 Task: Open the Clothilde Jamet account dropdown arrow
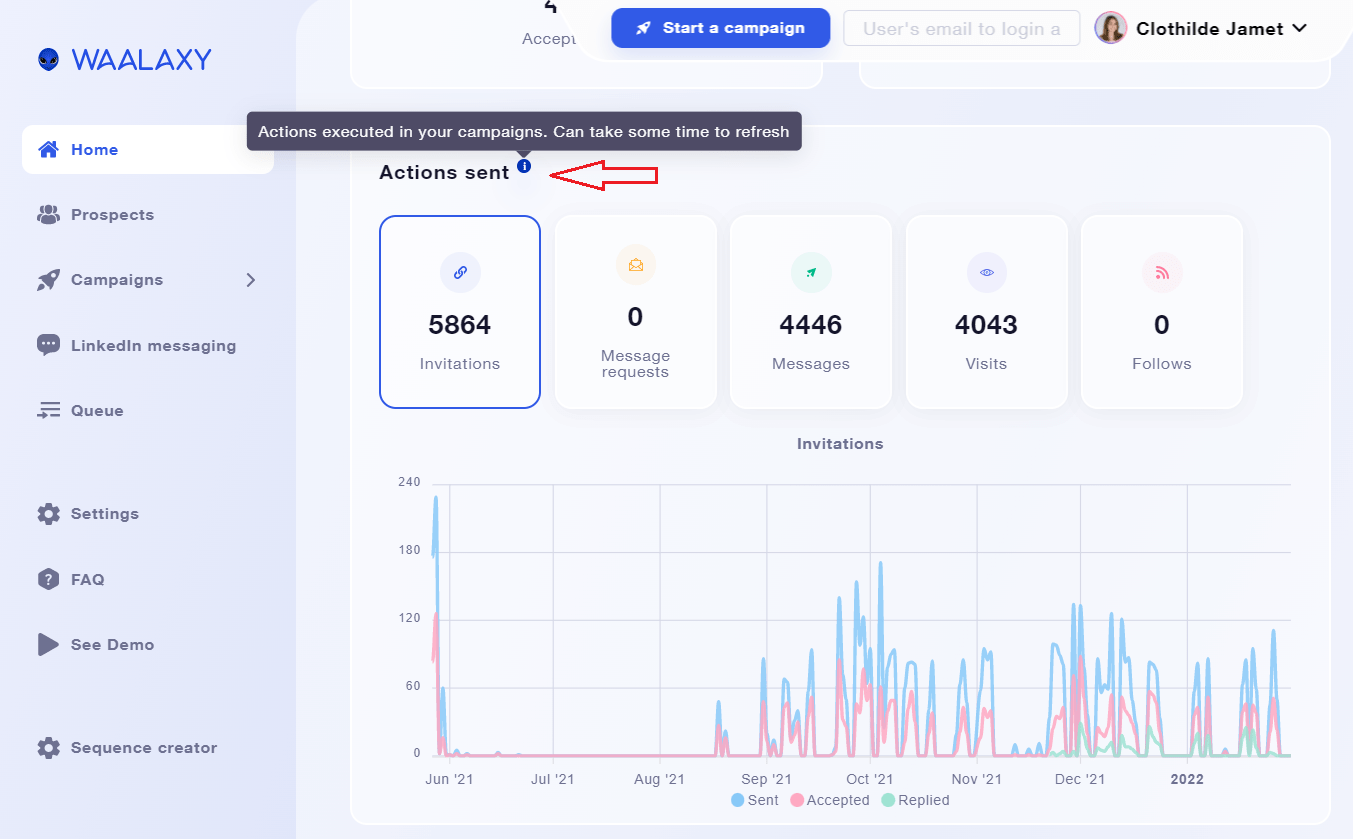[1299, 28]
